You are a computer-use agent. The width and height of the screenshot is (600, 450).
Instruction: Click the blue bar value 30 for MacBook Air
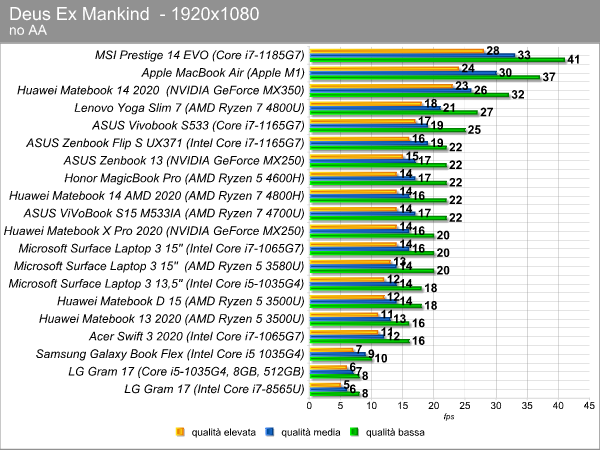pyautogui.click(x=505, y=73)
